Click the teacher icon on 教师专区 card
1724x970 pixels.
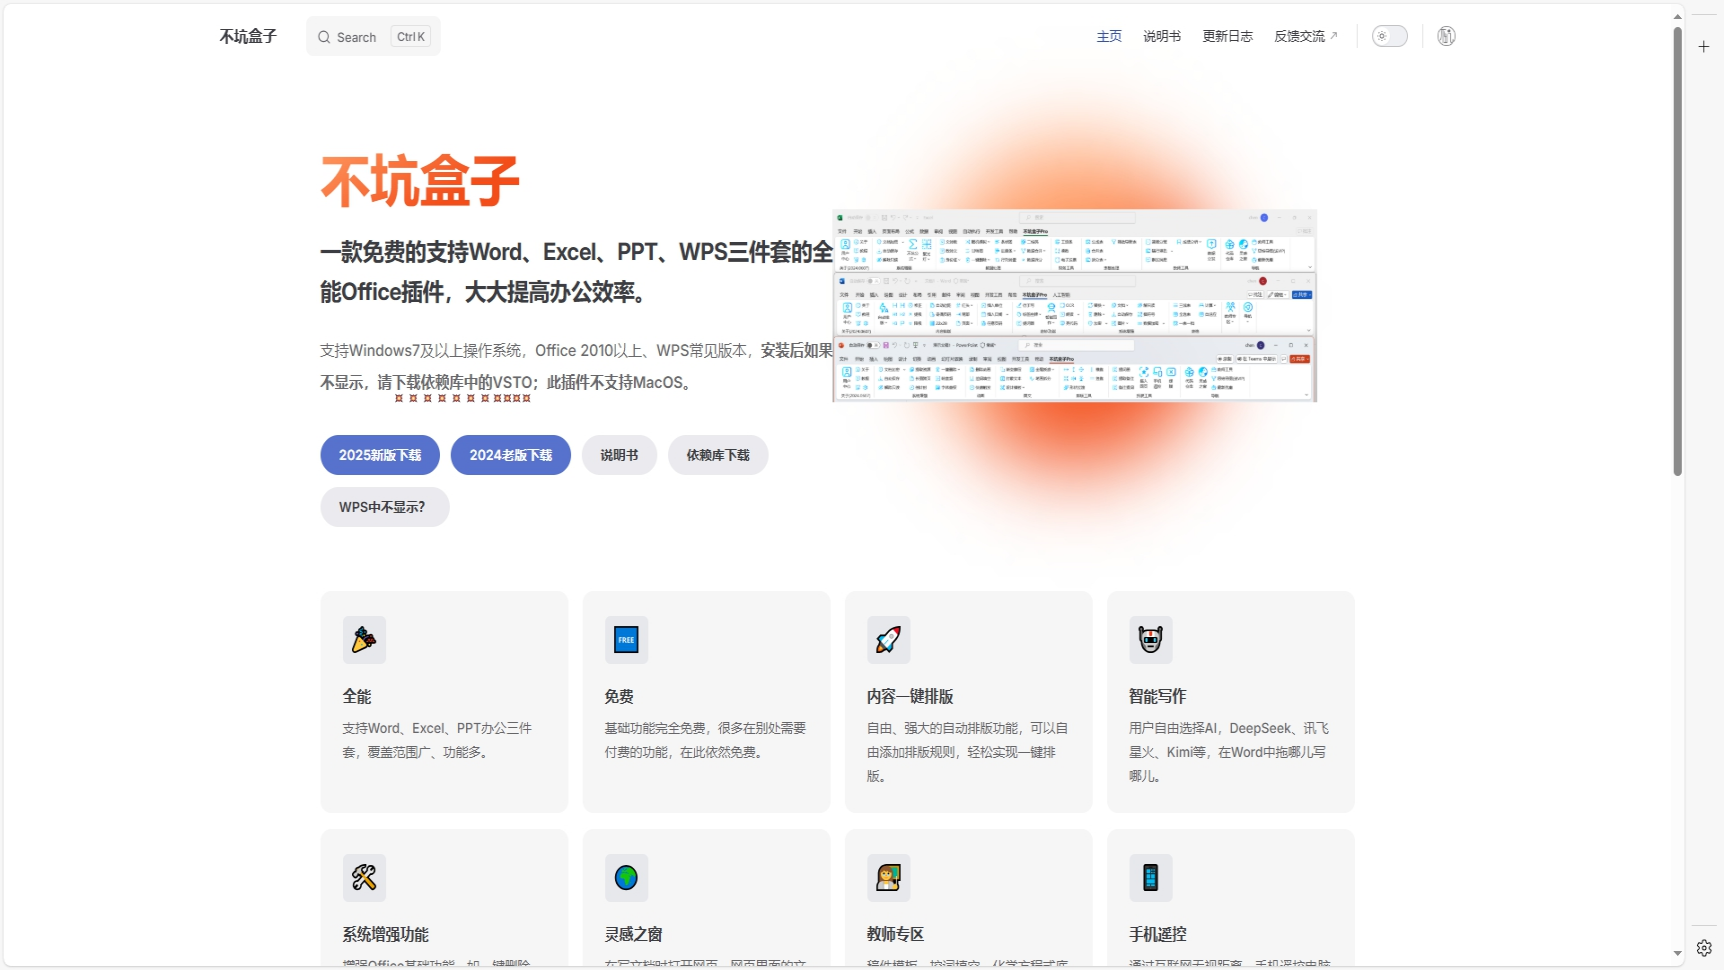(888, 878)
